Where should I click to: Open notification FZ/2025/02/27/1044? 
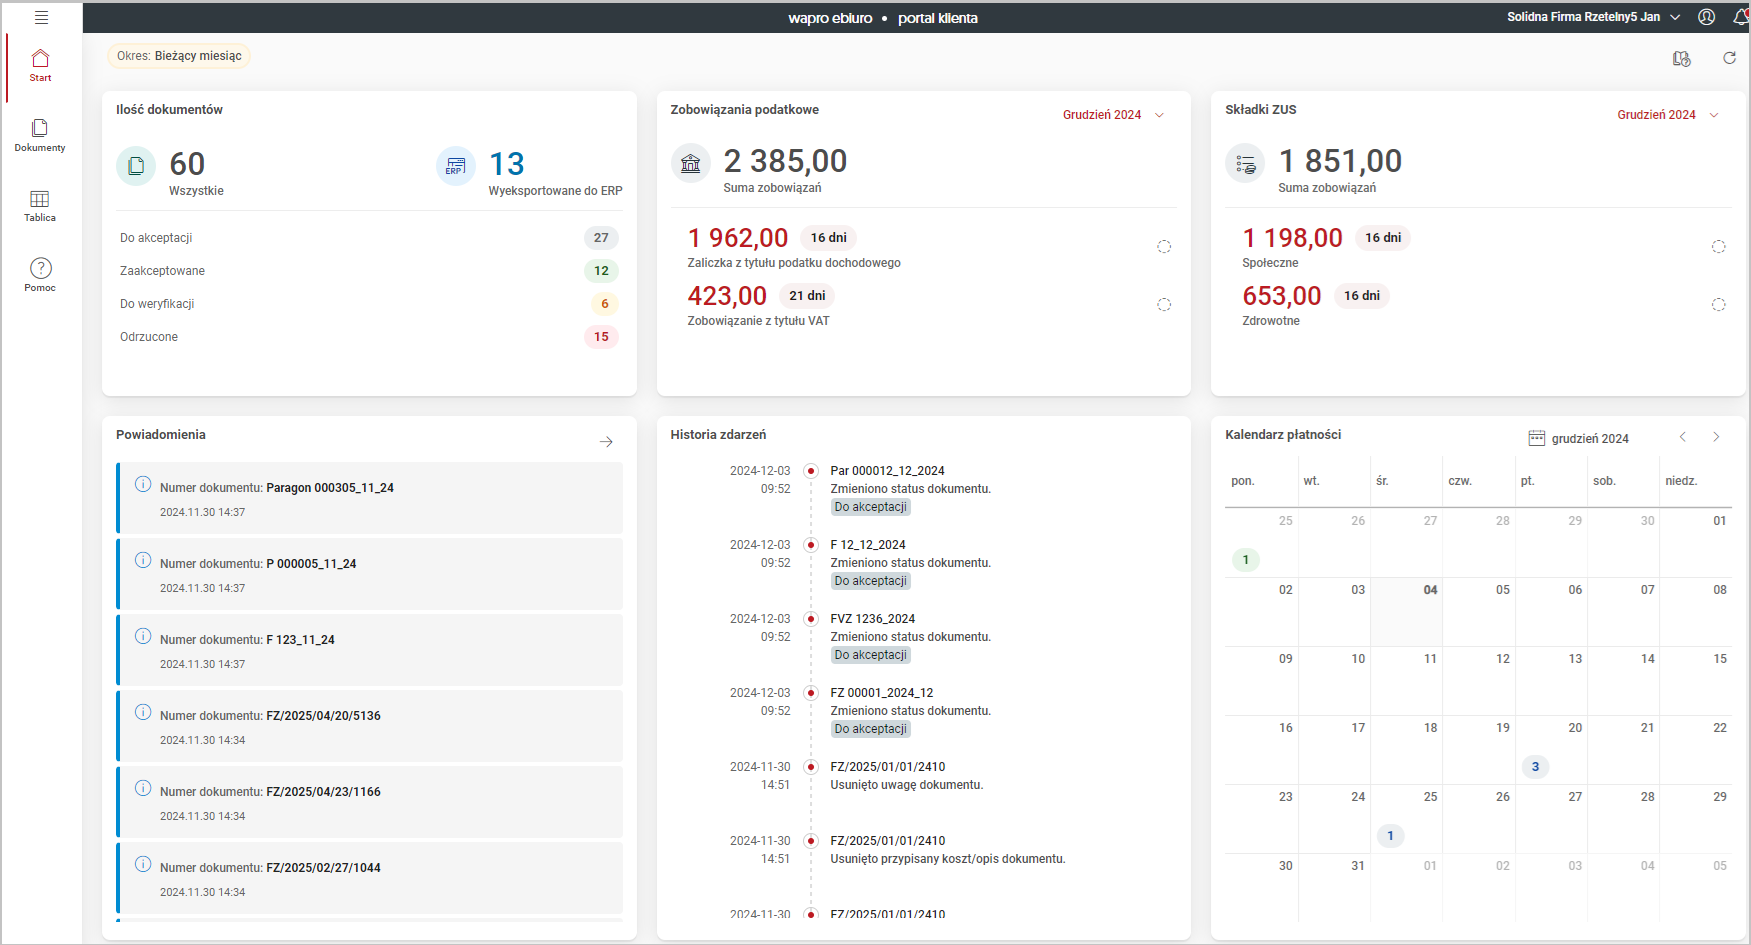(369, 878)
